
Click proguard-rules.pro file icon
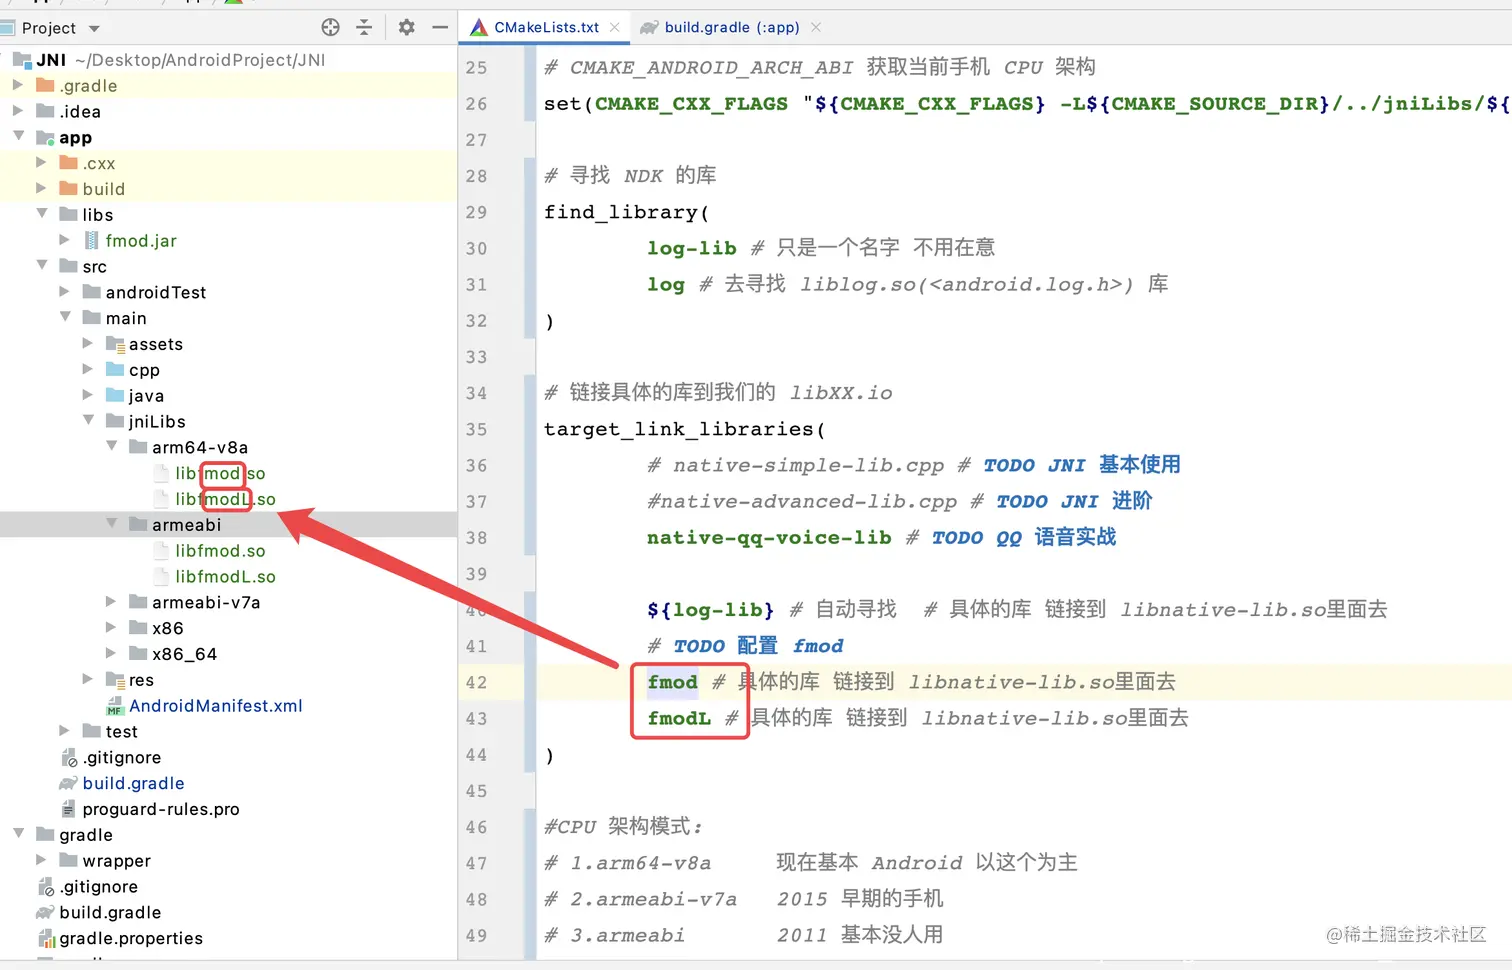[68, 809]
